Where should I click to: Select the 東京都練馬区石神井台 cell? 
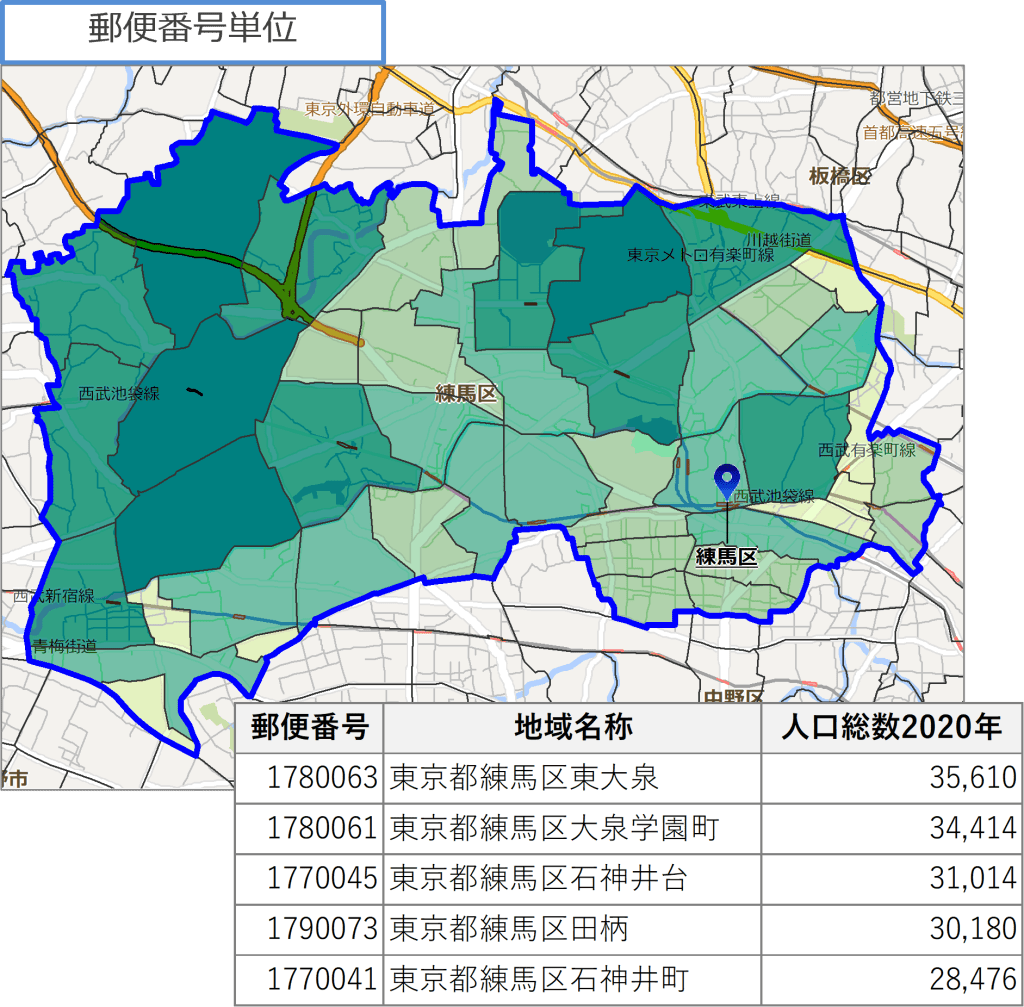pyautogui.click(x=572, y=878)
